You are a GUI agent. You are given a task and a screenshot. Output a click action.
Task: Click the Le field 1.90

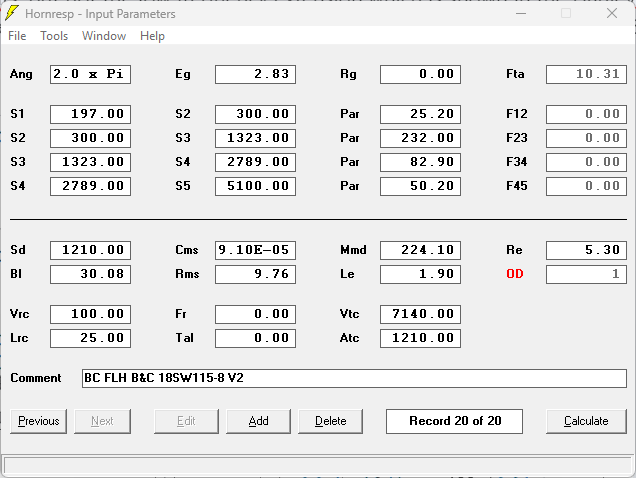coord(420,274)
